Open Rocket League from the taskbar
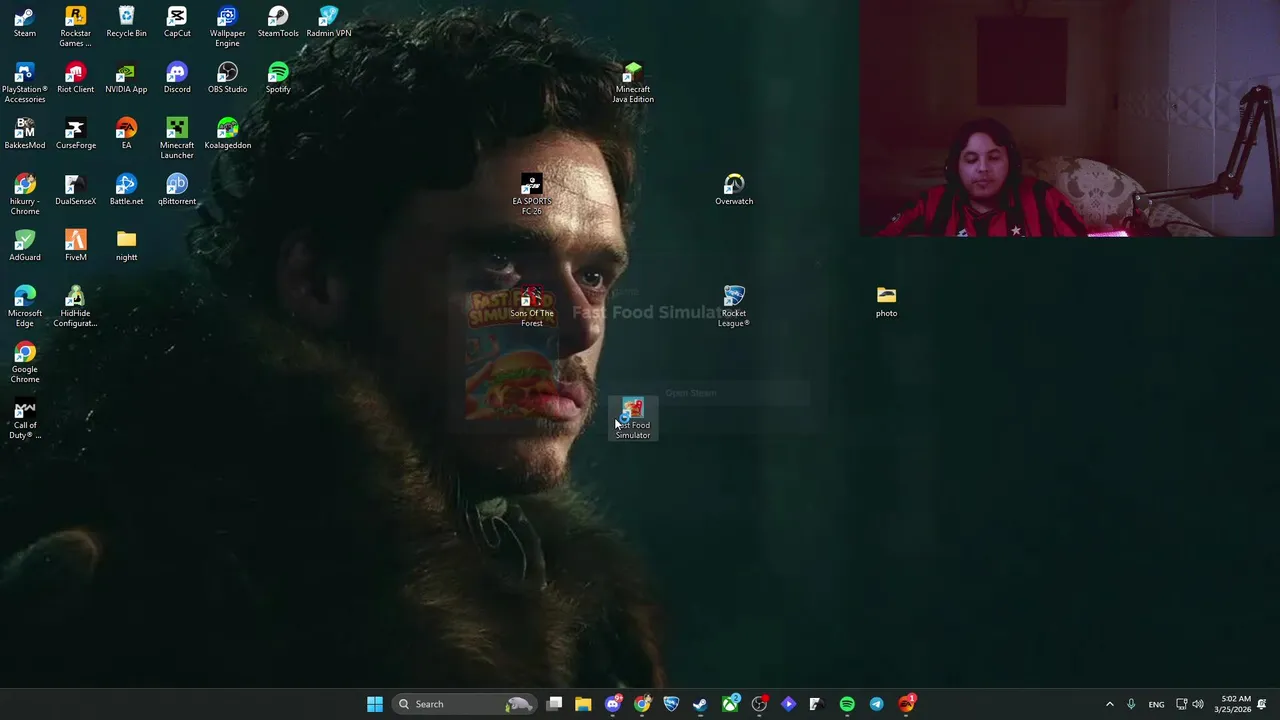Screen dimensions: 1280x720 [x=671, y=704]
